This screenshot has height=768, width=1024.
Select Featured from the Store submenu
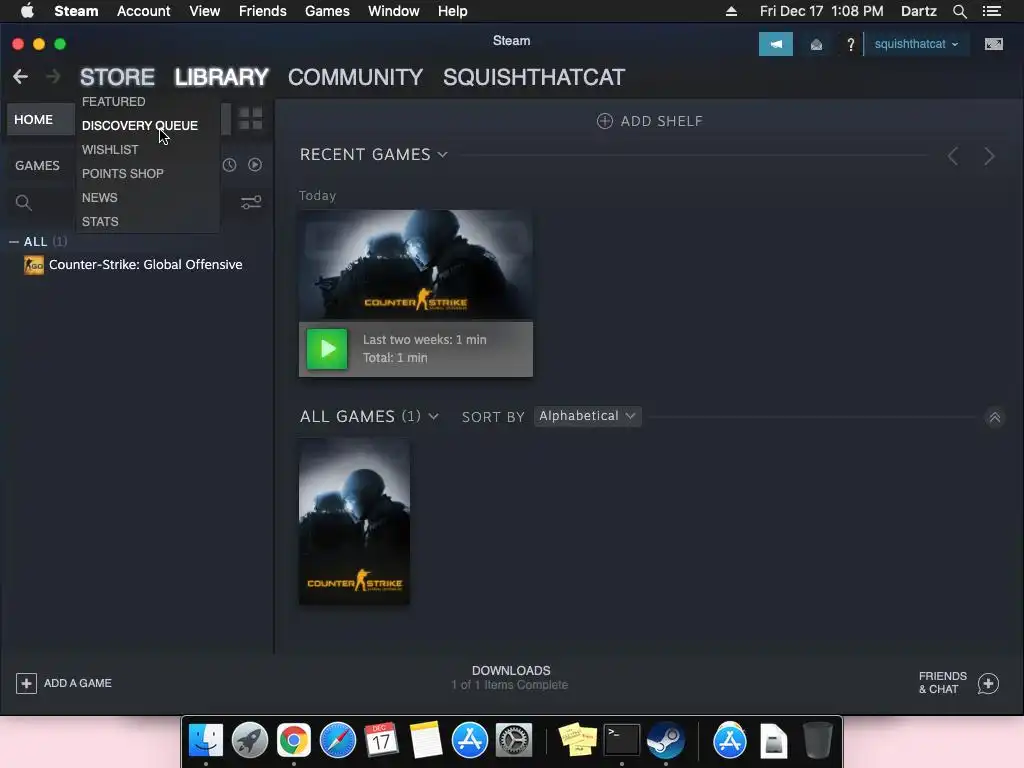click(114, 102)
